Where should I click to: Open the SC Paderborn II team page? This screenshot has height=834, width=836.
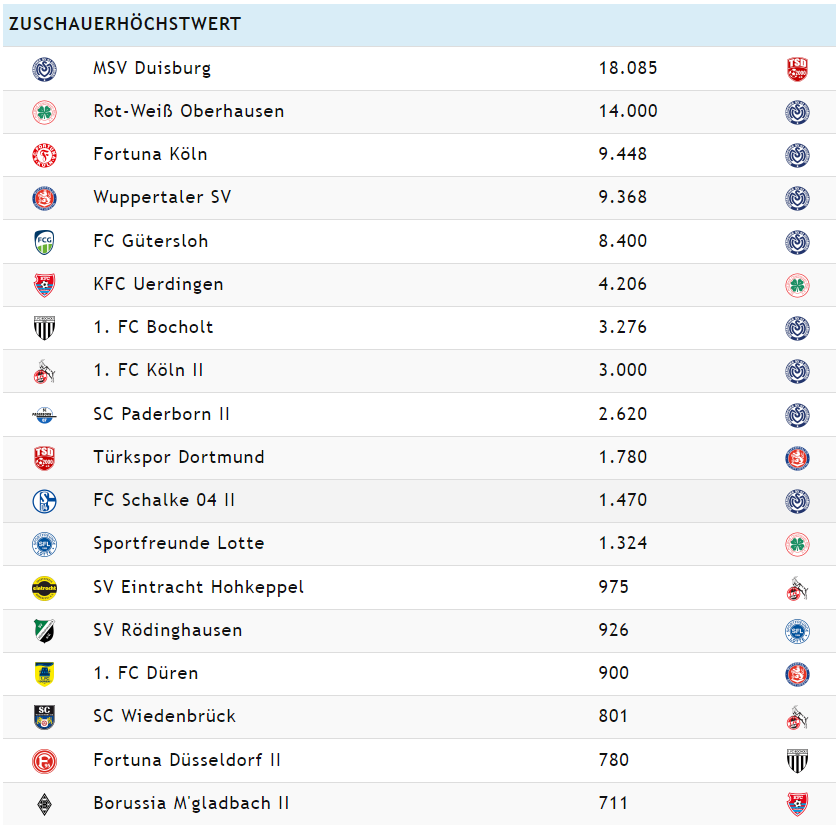(161, 414)
